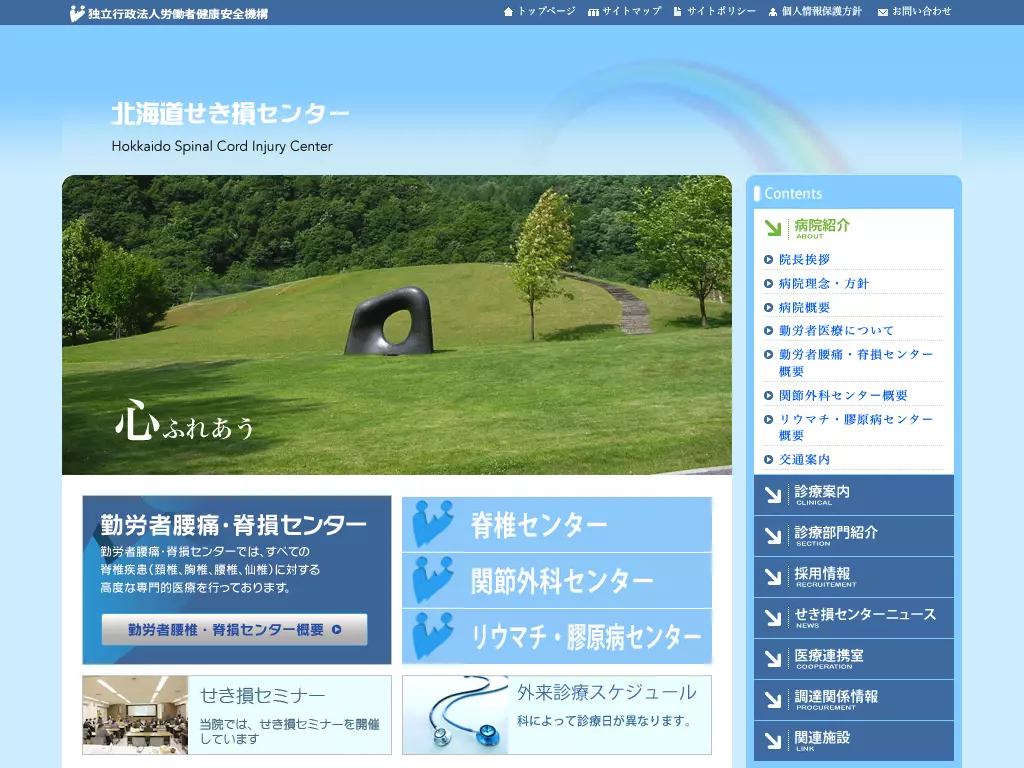Click the 勤労者腰痛・脊損センター banner title
The image size is (1024, 768).
(233, 524)
